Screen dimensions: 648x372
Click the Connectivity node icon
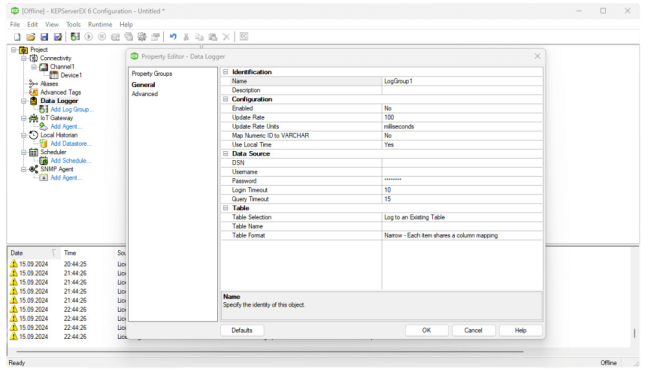click(33, 58)
